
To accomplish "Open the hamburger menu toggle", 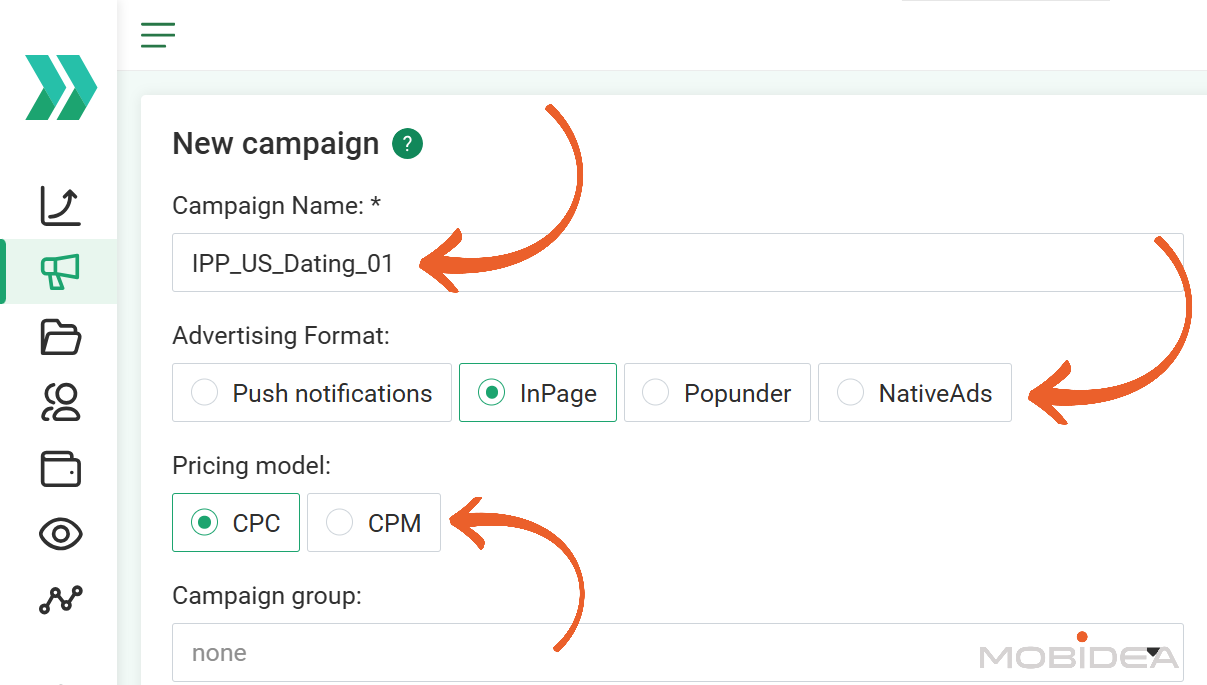I will (158, 35).
